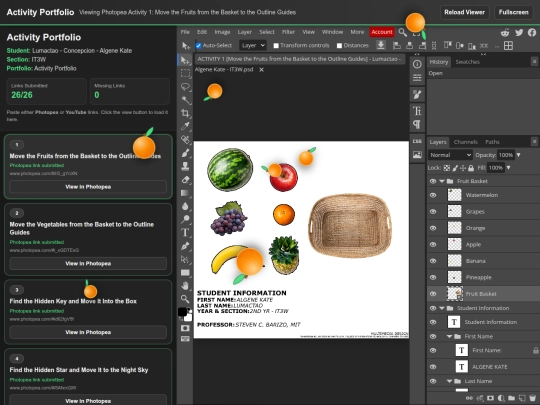Select the Type tool in toolbar
The height and width of the screenshot is (405, 540).
[185, 232]
